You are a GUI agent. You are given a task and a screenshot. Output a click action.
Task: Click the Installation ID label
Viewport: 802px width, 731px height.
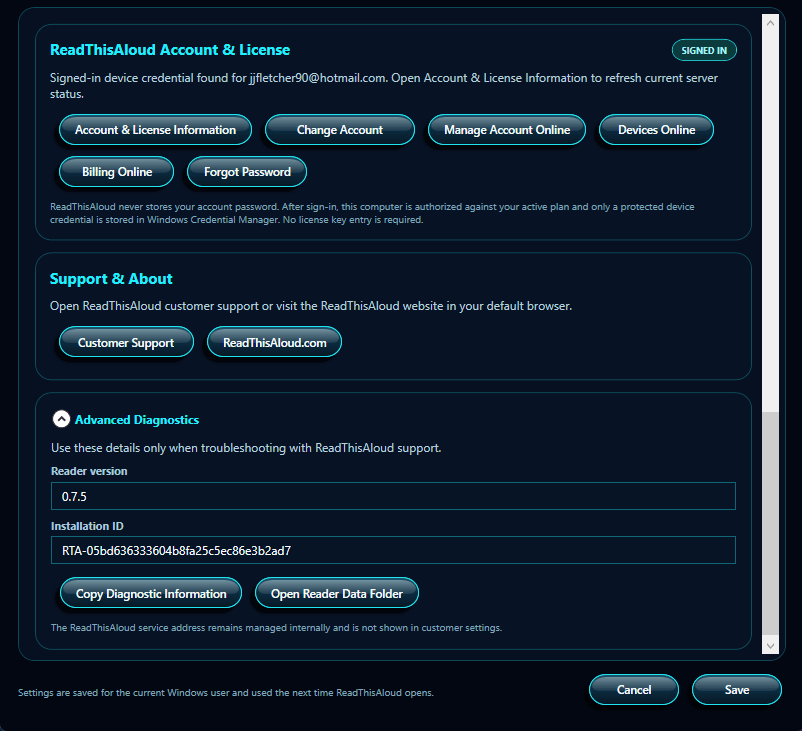[x=87, y=526]
